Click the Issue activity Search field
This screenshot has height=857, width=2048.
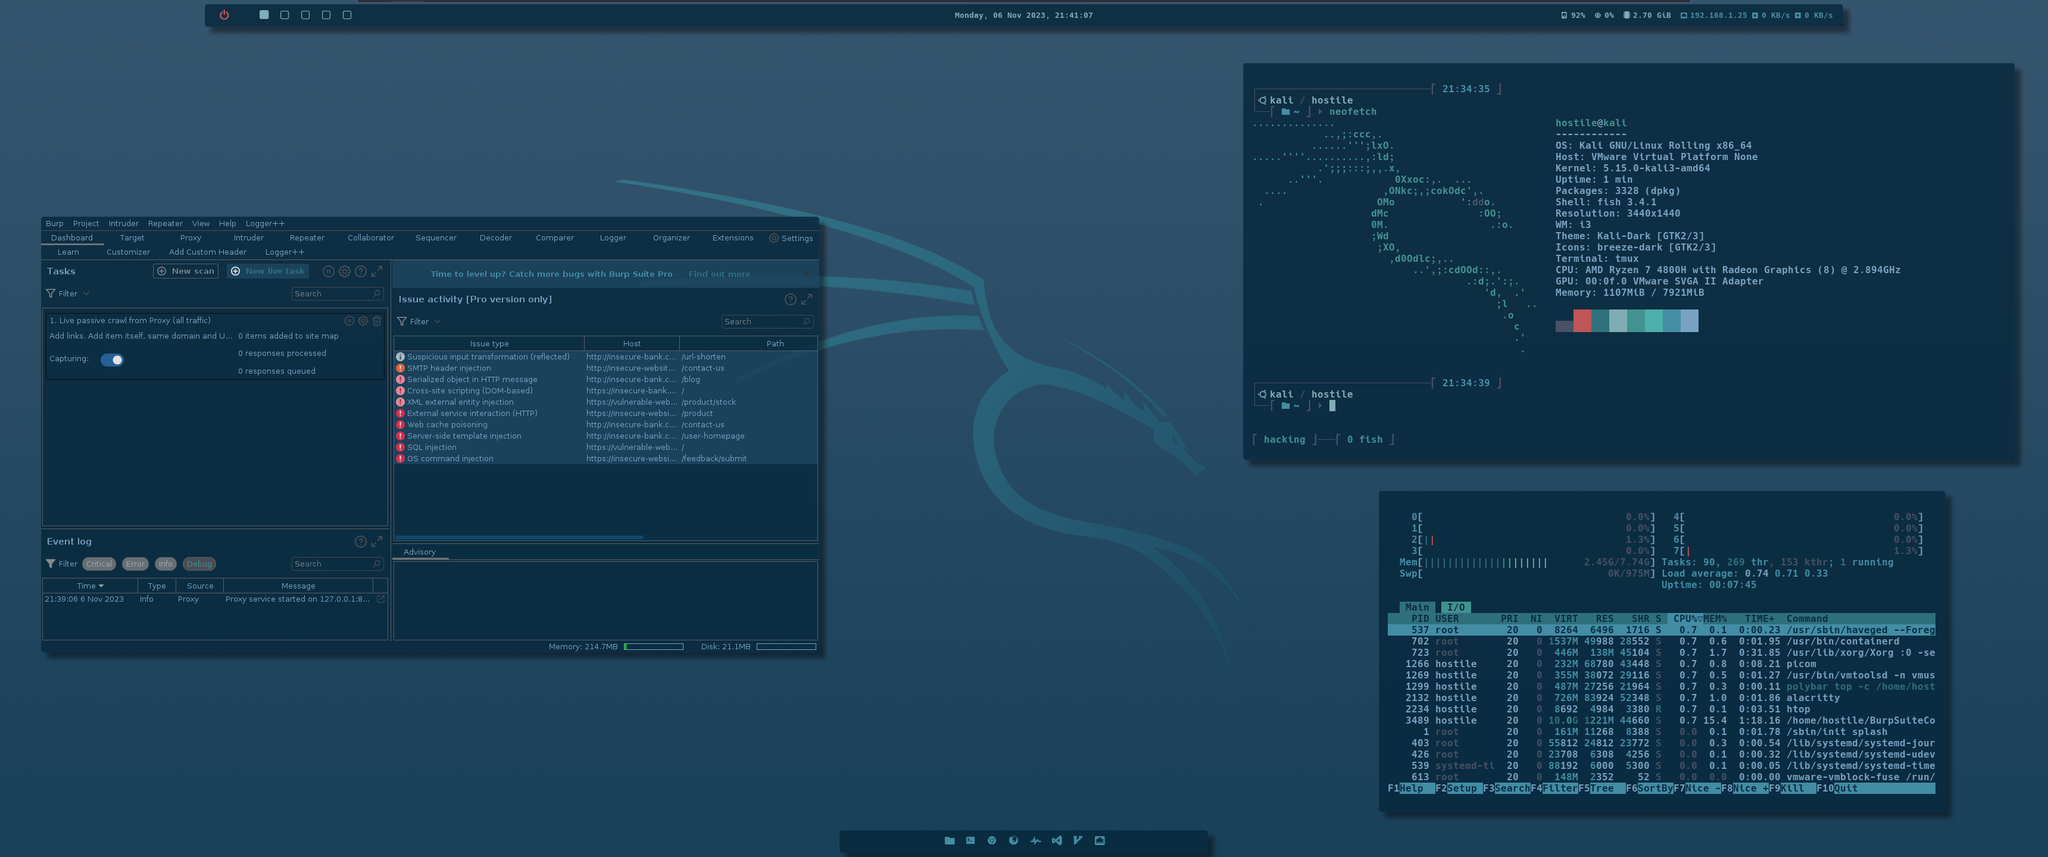point(767,322)
